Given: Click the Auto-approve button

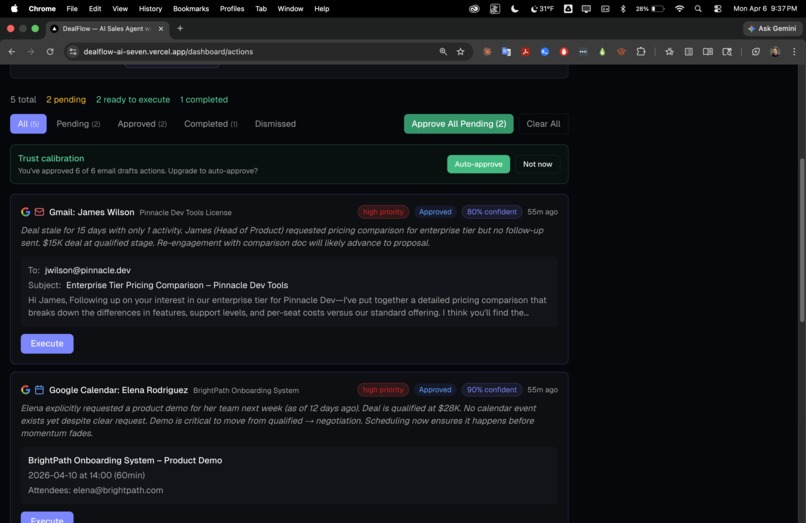Looking at the screenshot, I should pyautogui.click(x=479, y=164).
